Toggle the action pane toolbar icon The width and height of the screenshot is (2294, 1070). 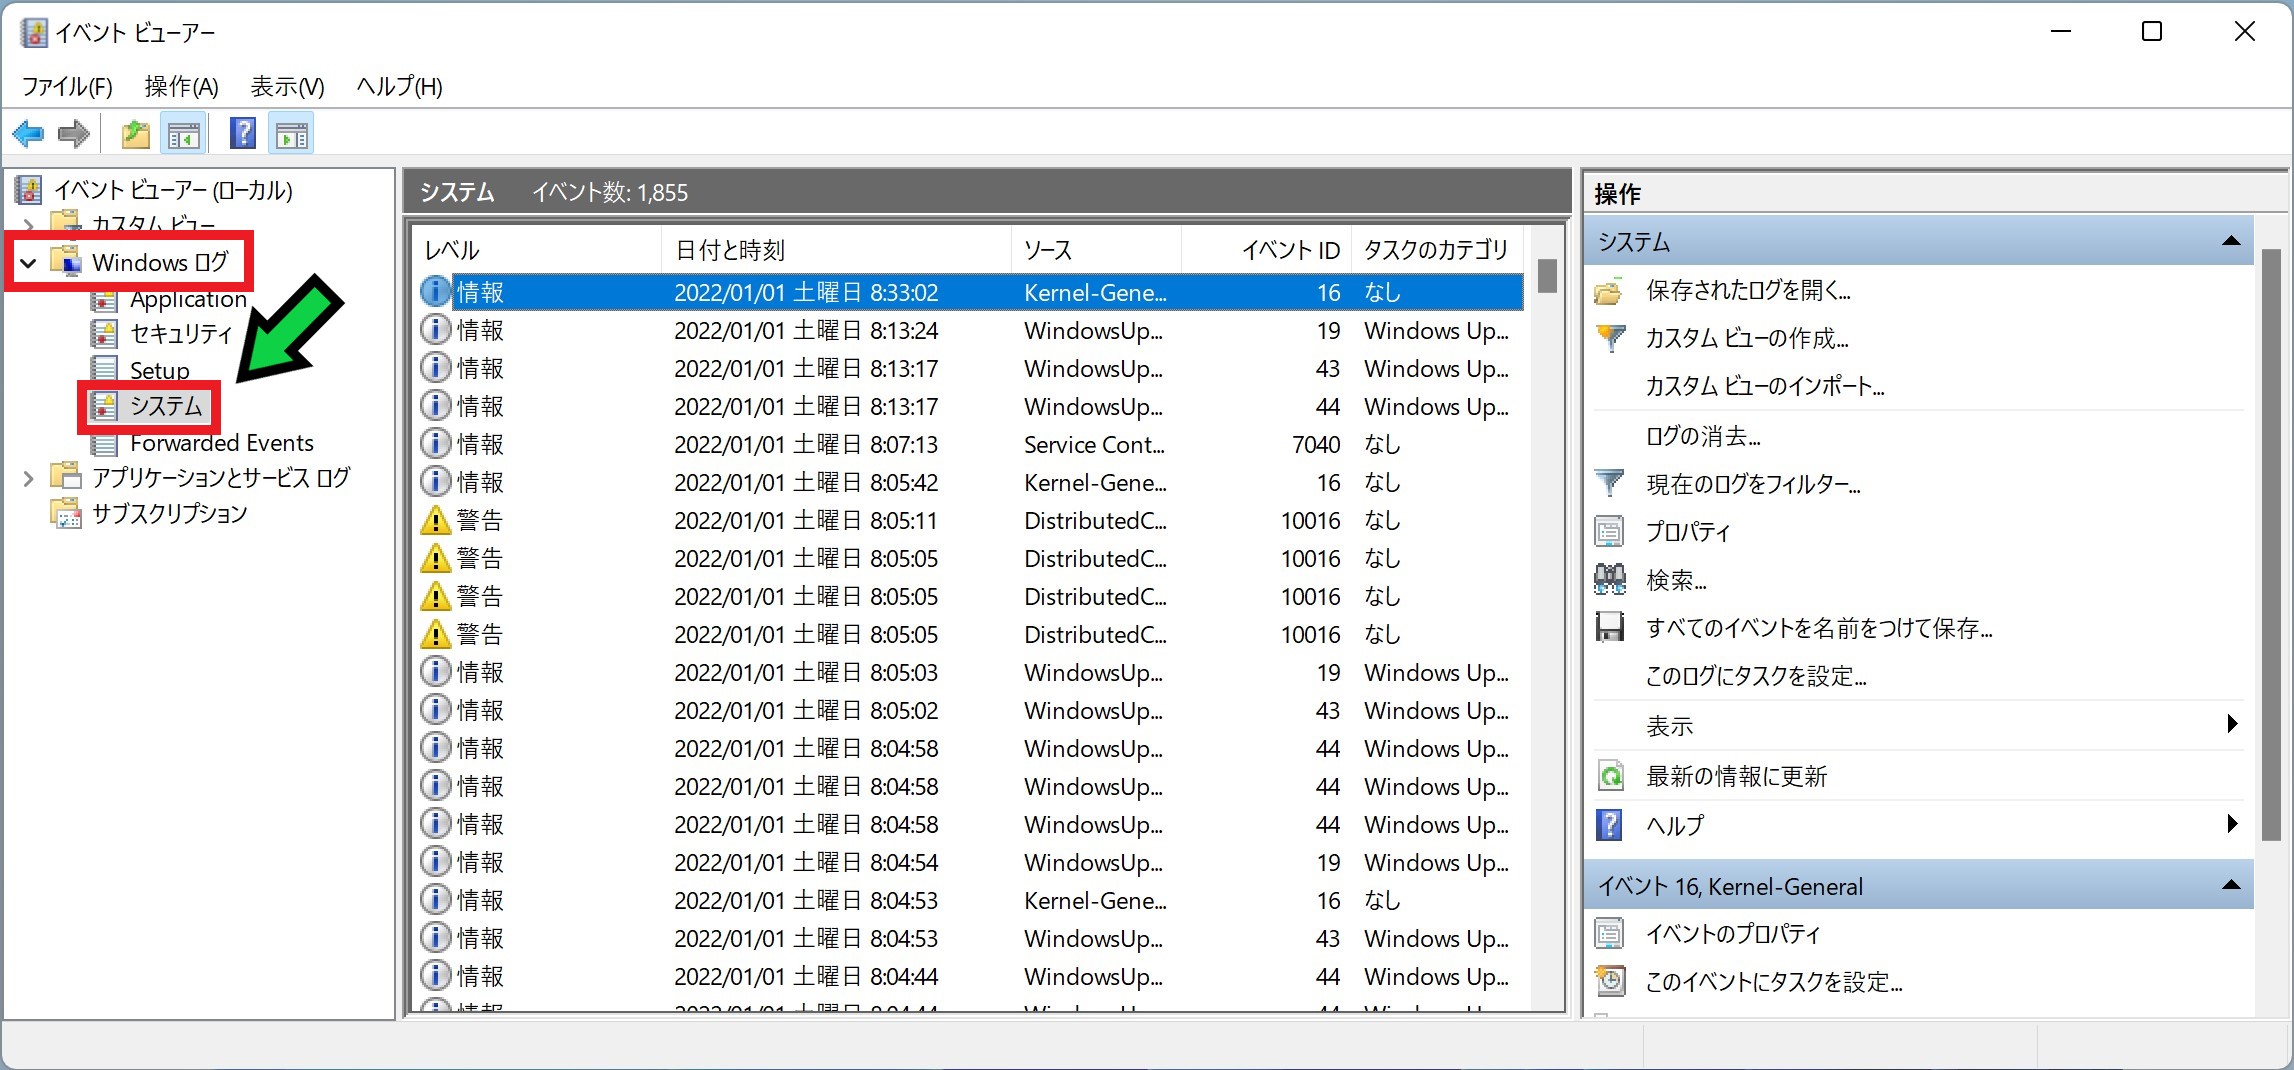pyautogui.click(x=292, y=134)
